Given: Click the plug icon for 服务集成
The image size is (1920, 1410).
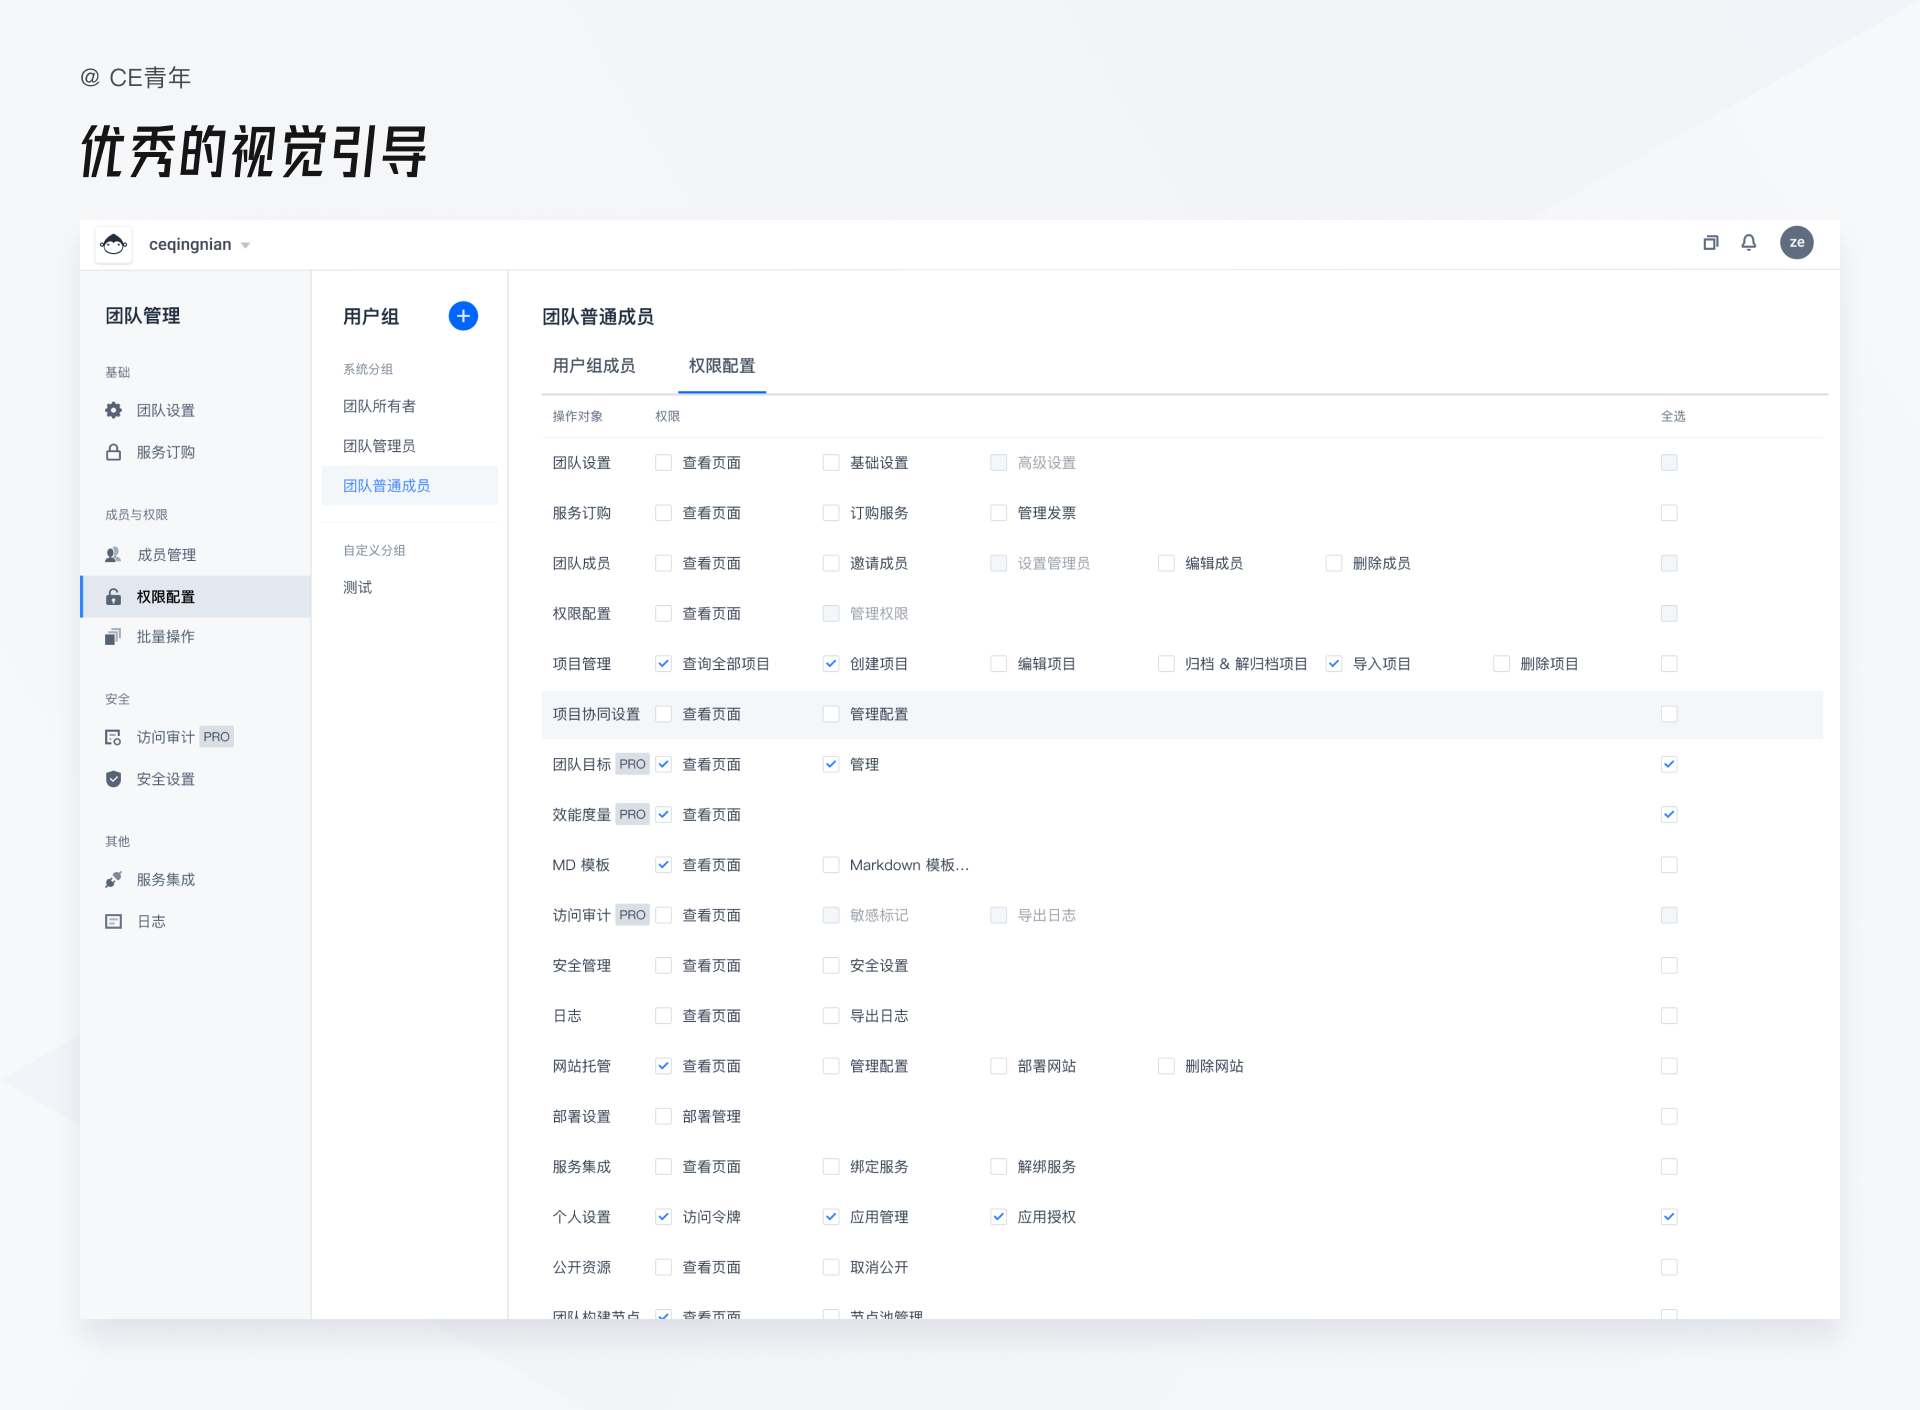Looking at the screenshot, I should tap(114, 880).
